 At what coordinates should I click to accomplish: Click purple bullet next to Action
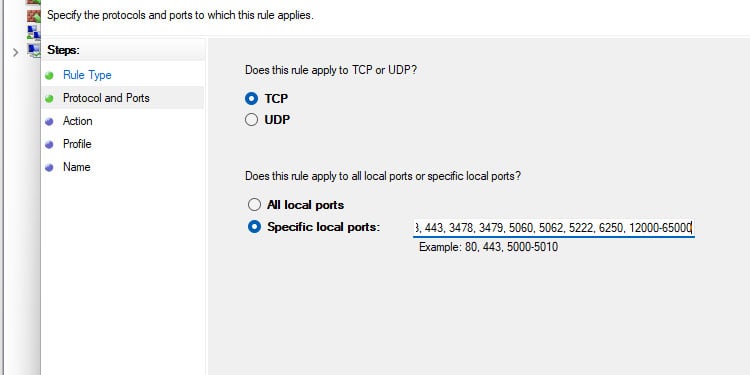[x=49, y=121]
